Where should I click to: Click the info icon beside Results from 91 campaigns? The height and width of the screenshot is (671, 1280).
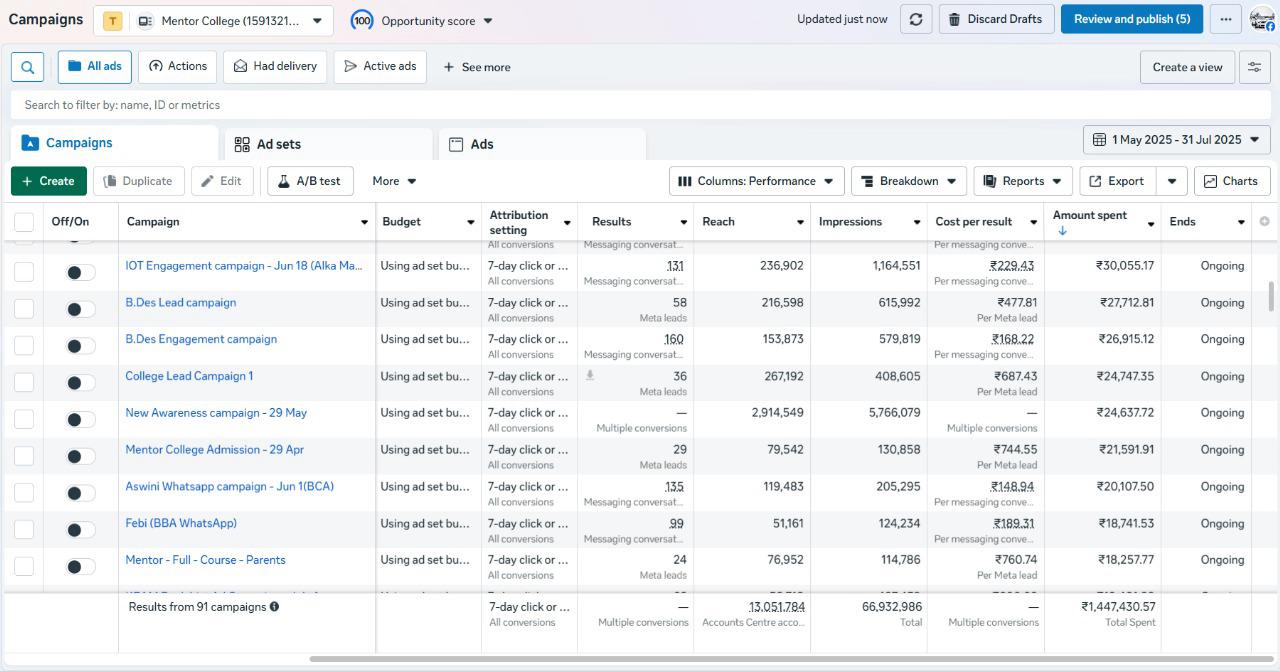coord(274,607)
